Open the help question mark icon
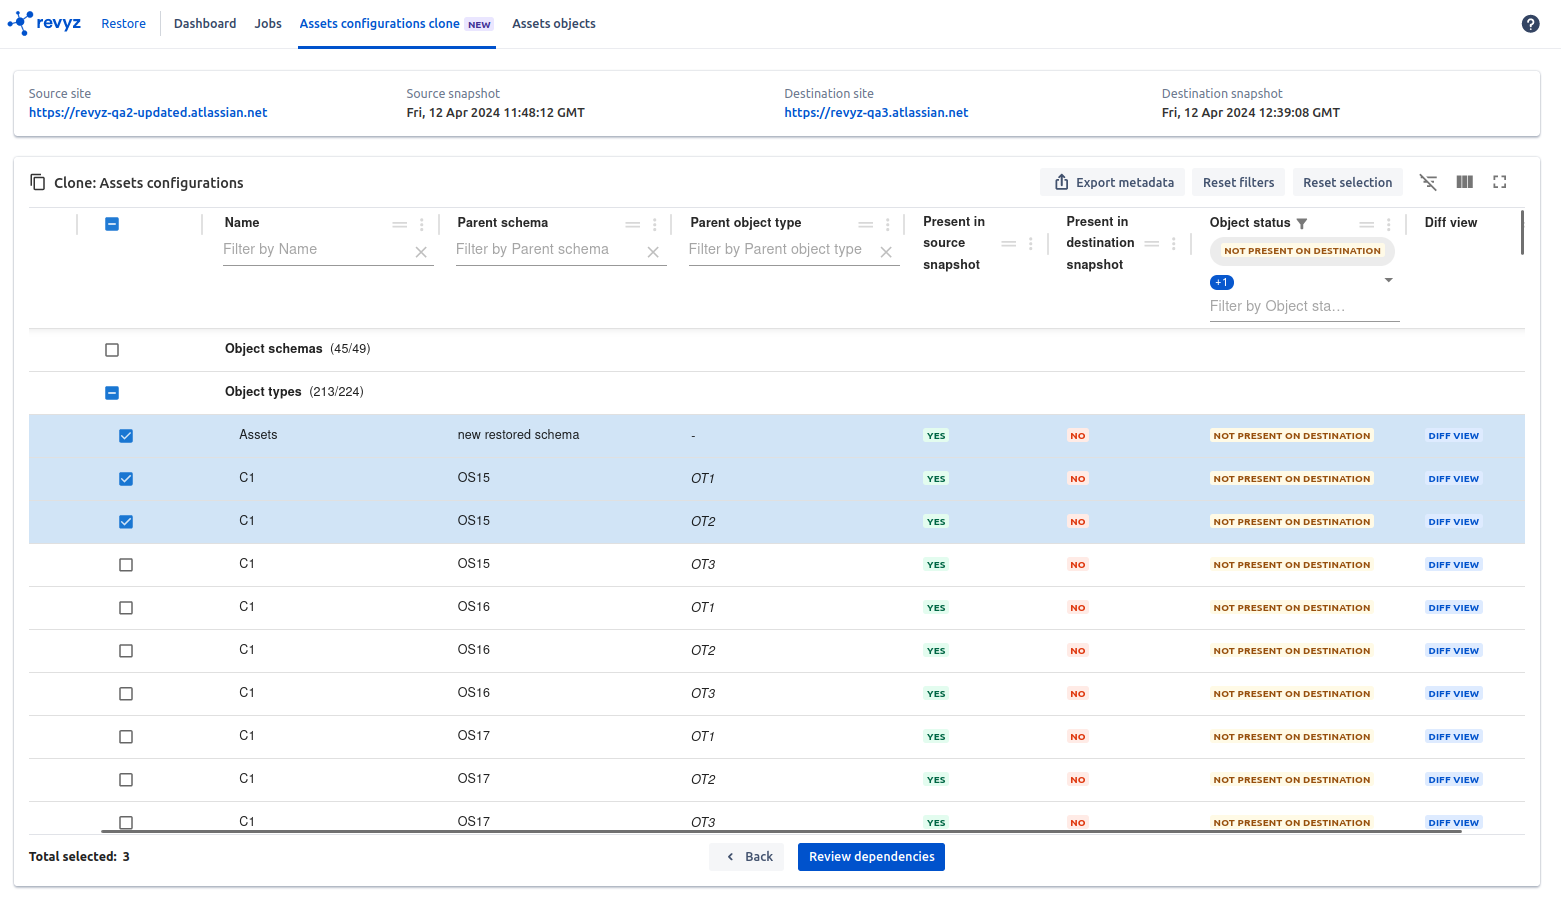The width and height of the screenshot is (1561, 907). click(1530, 24)
